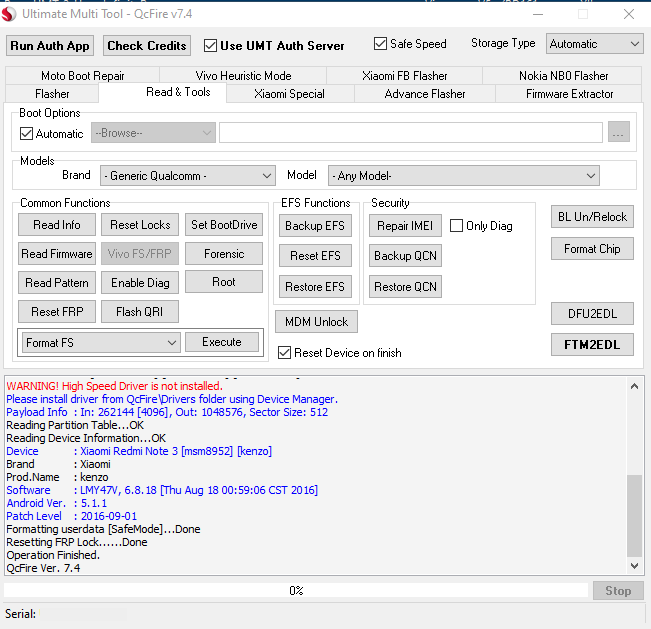
Task: Click the 'Operation Finished.' log line
Action: point(53,555)
